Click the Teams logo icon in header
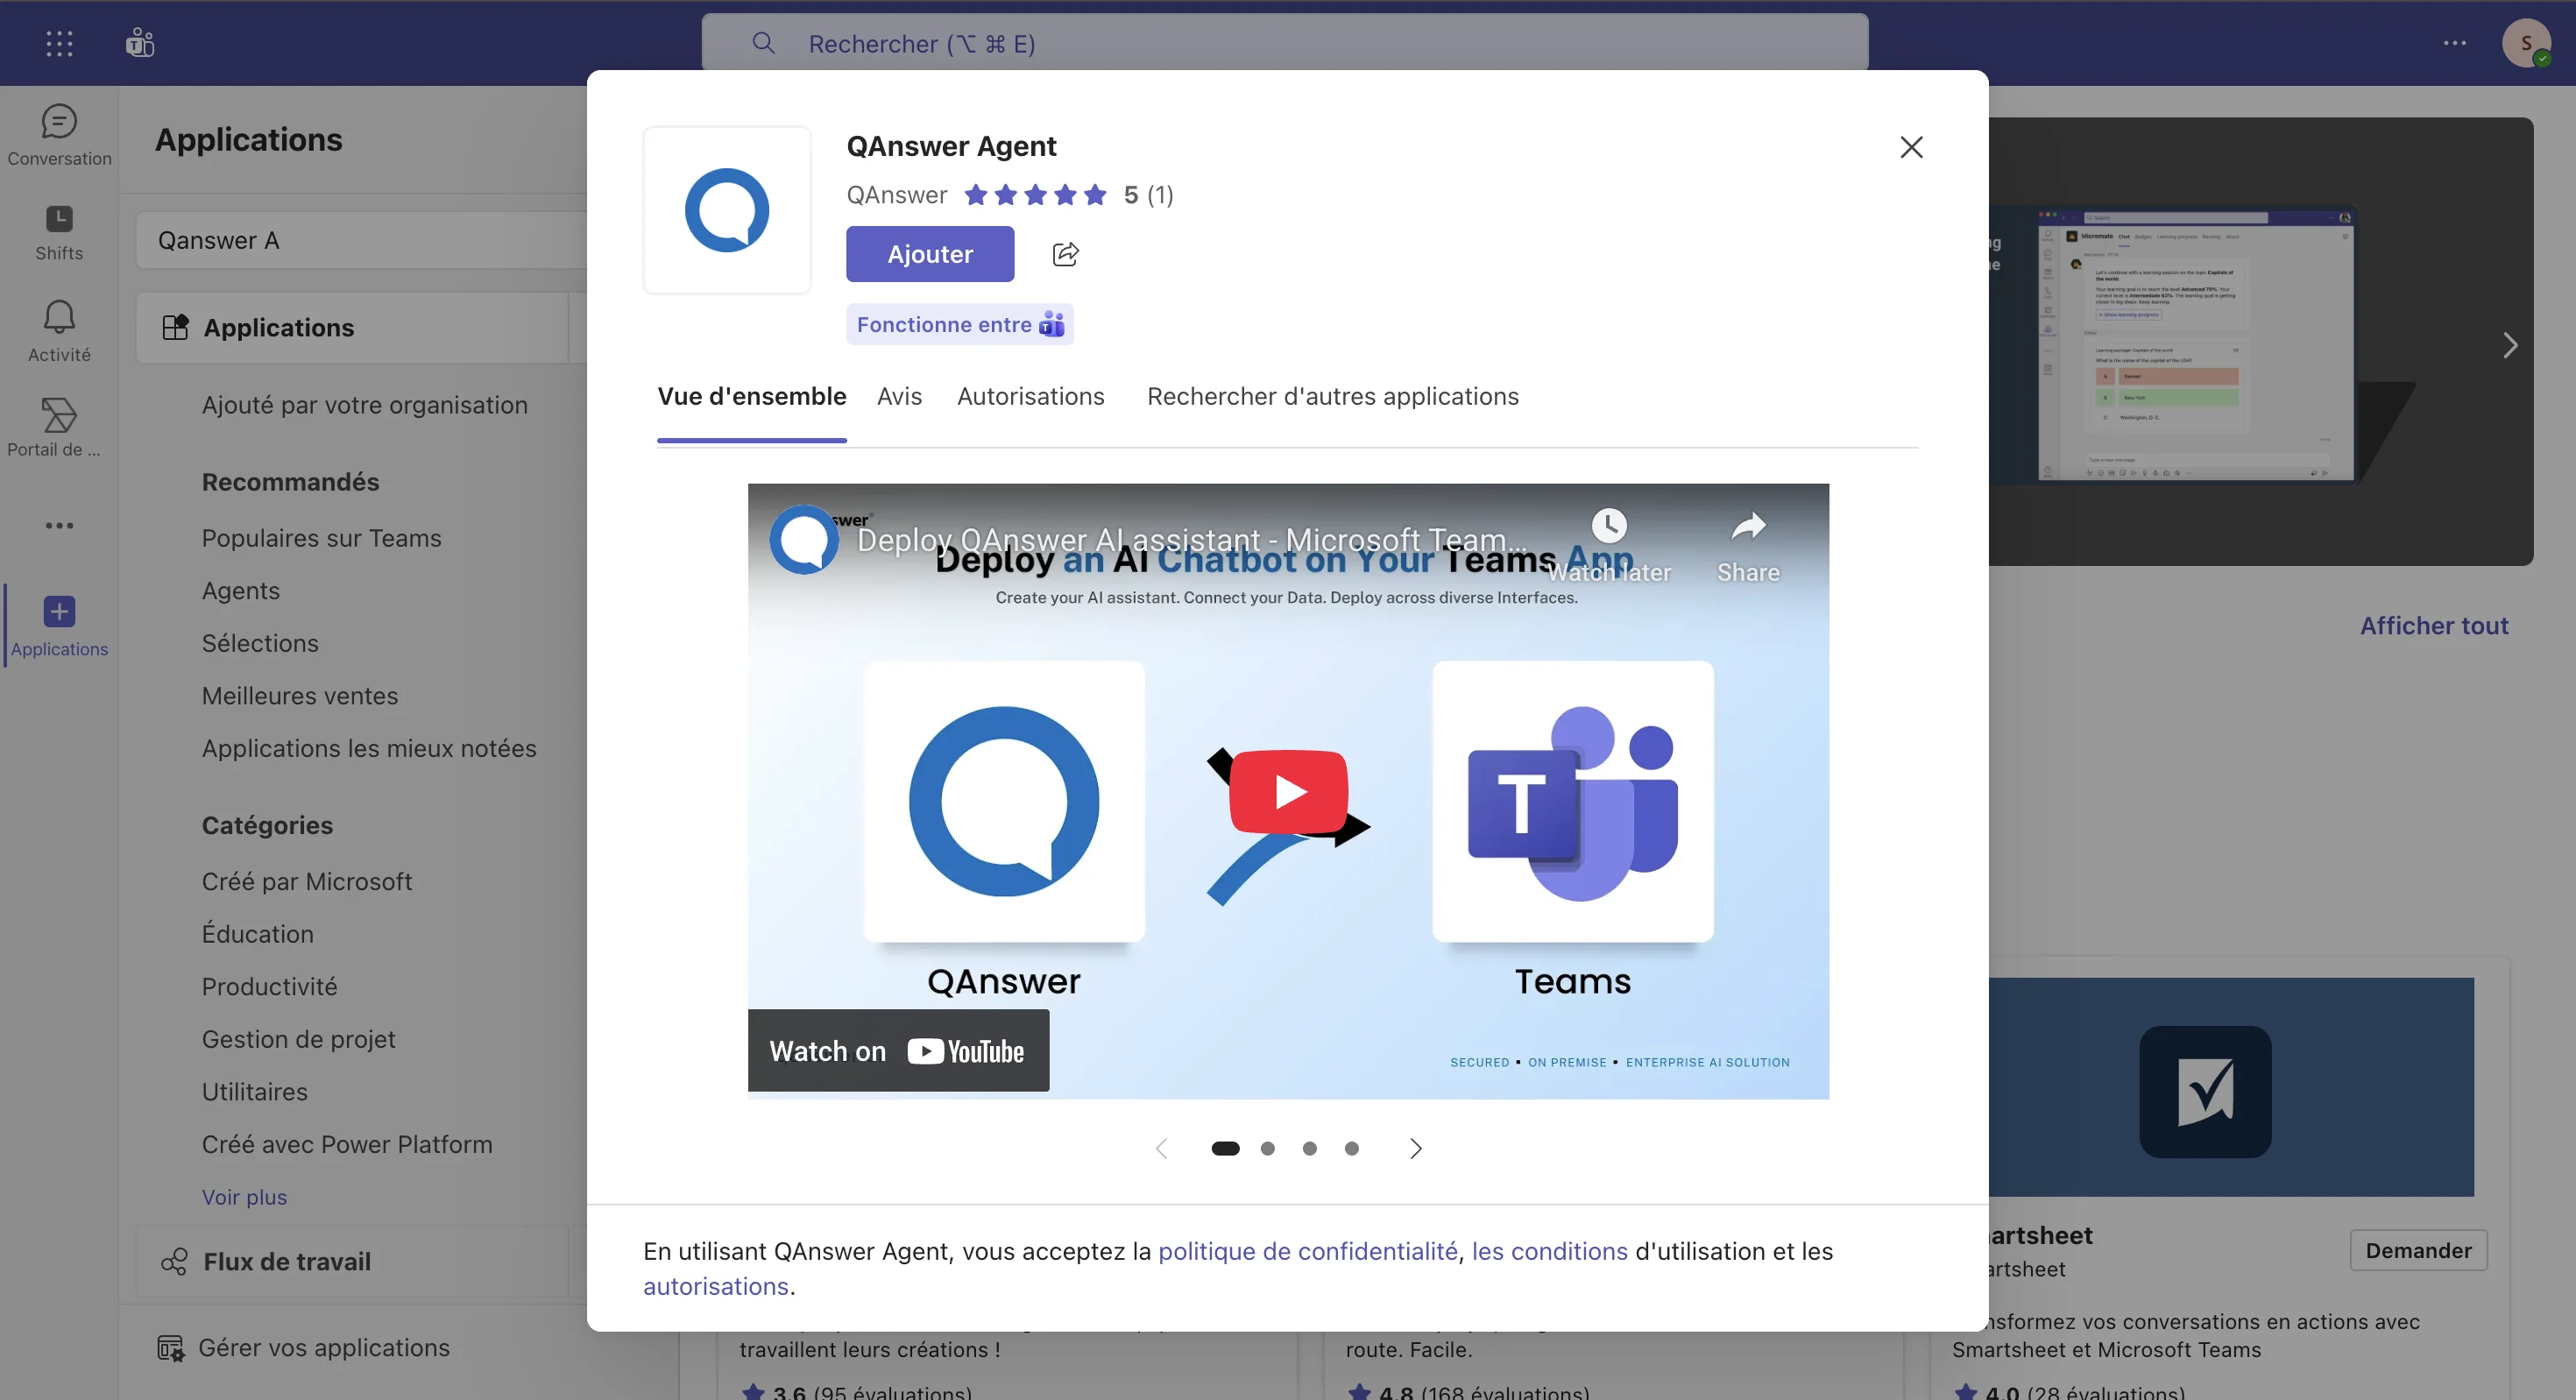 pyautogui.click(x=140, y=43)
